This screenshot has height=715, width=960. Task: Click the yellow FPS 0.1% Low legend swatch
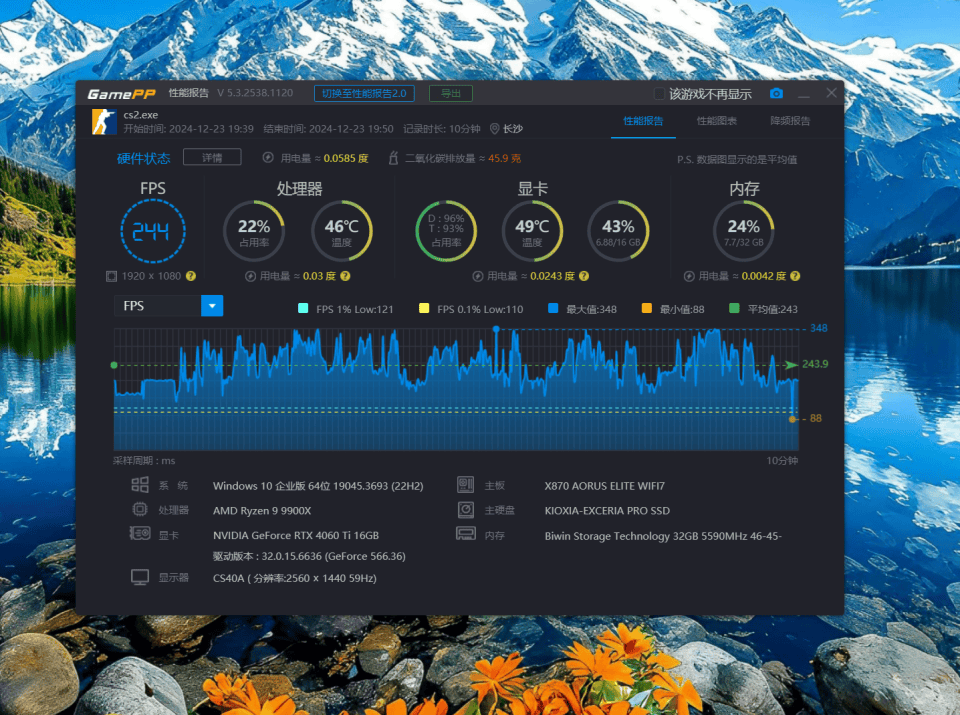(424, 309)
